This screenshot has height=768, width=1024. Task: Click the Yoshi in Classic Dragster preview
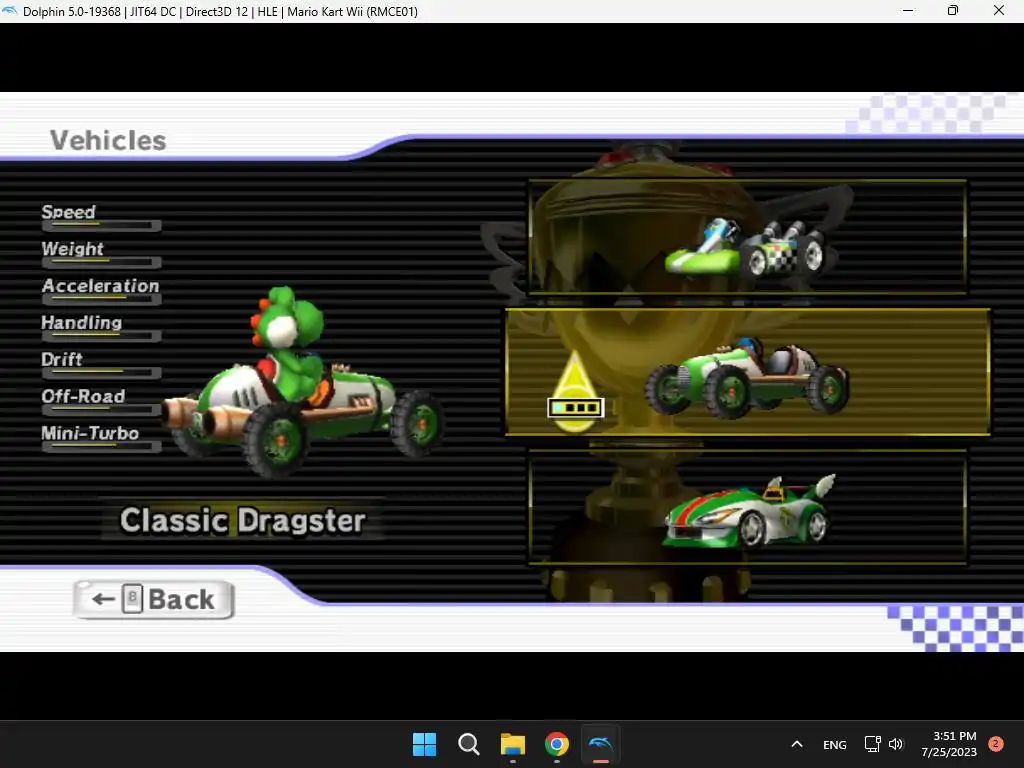tap(304, 382)
